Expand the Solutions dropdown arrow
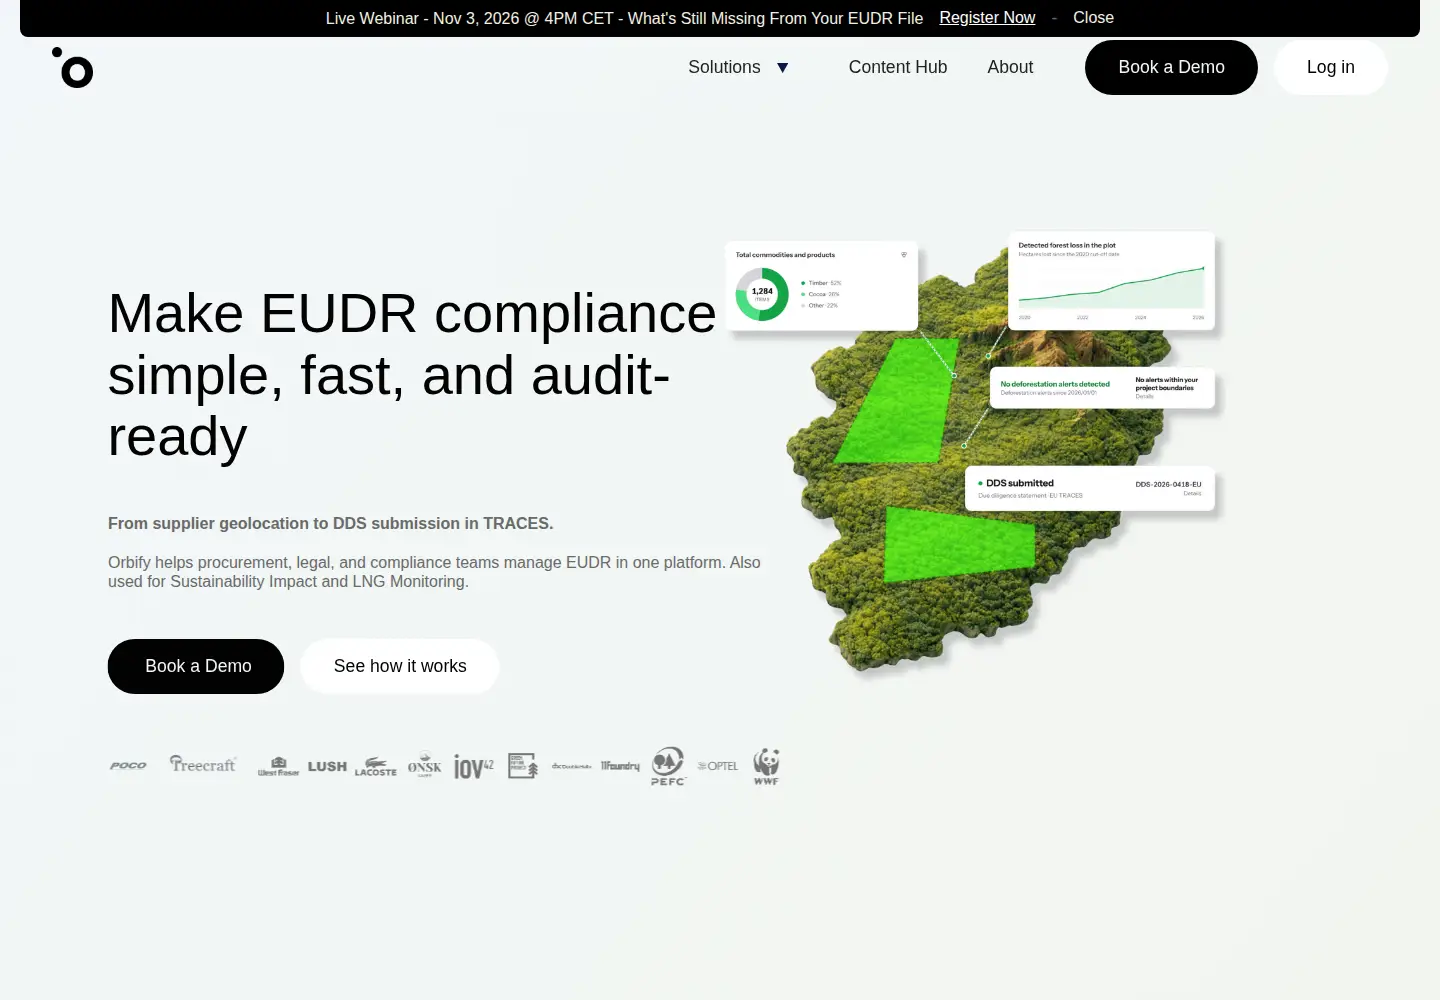This screenshot has height=1000, width=1440. coord(783,68)
